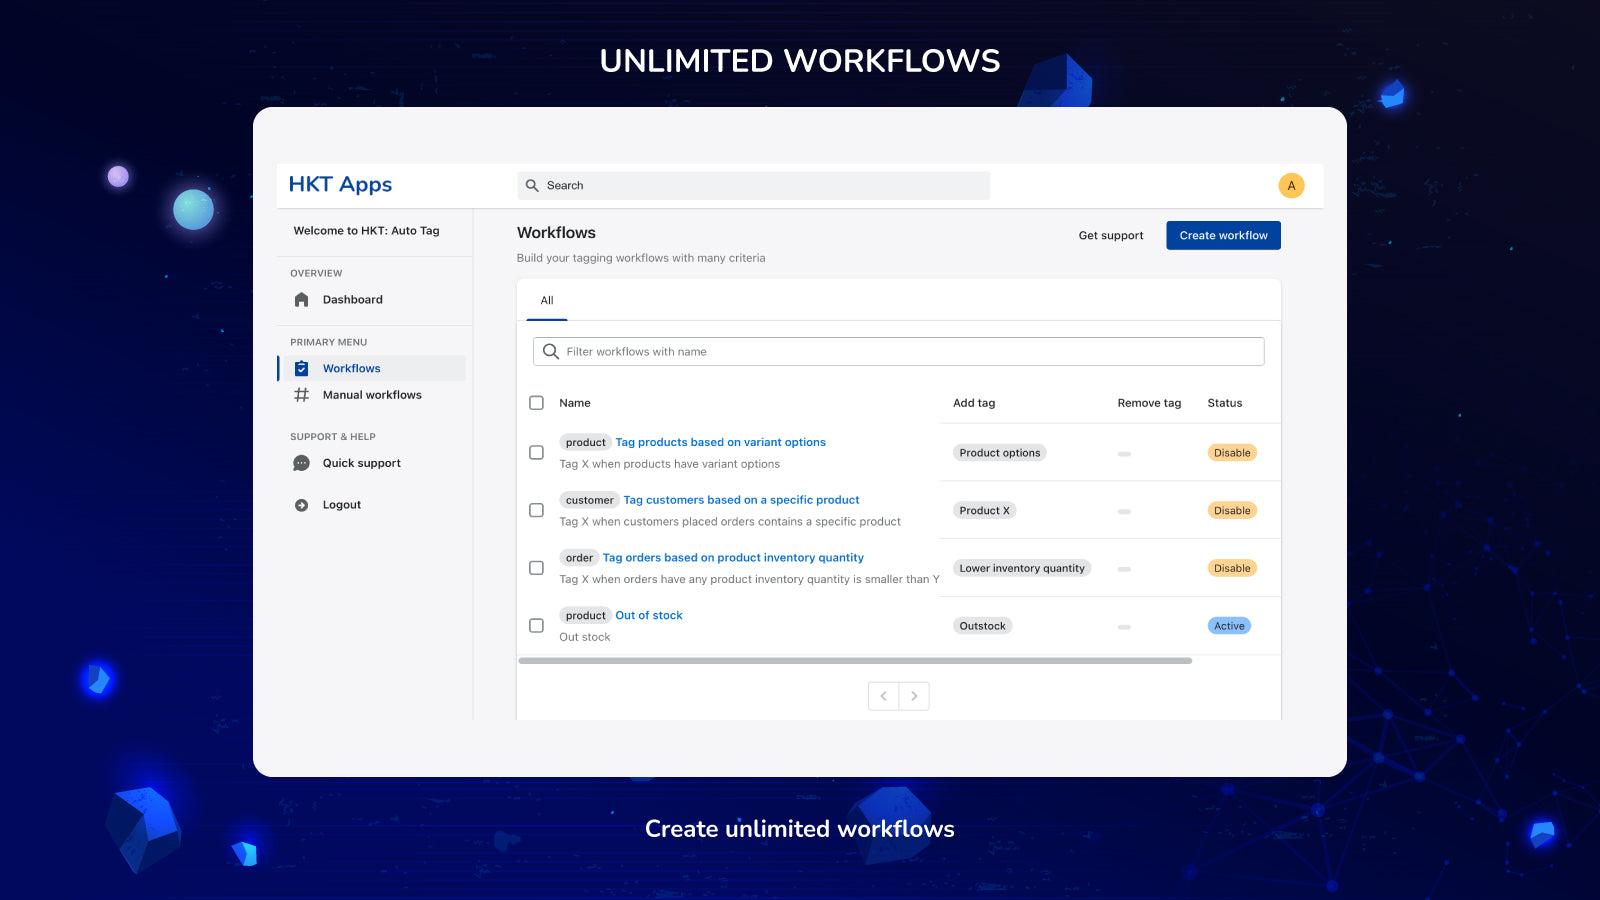Image resolution: width=1600 pixels, height=900 pixels.
Task: Click the magnifier inside the workflow filter field
Action: tap(551, 351)
